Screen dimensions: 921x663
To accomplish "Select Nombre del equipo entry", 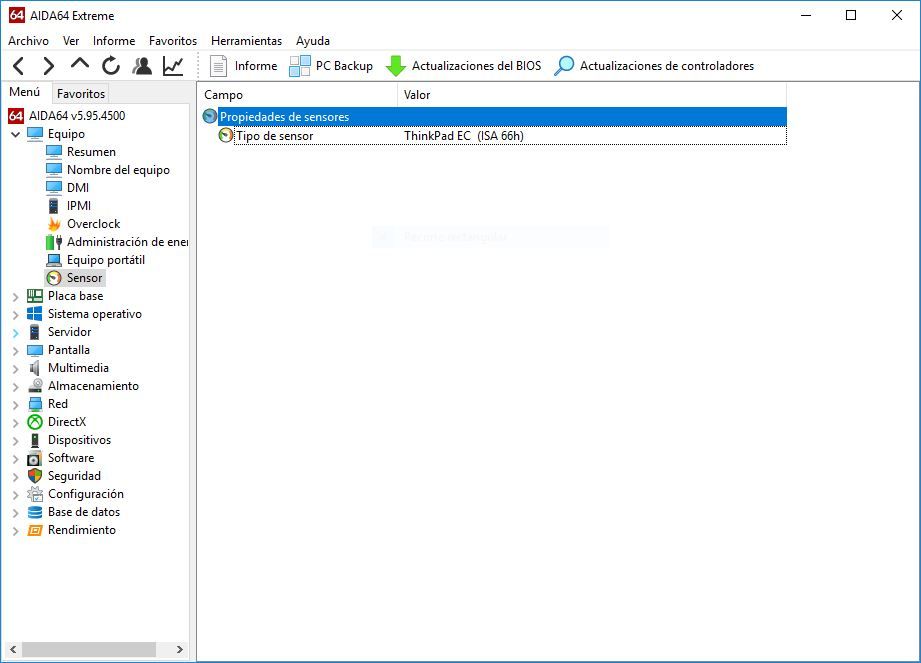I will (x=118, y=170).
